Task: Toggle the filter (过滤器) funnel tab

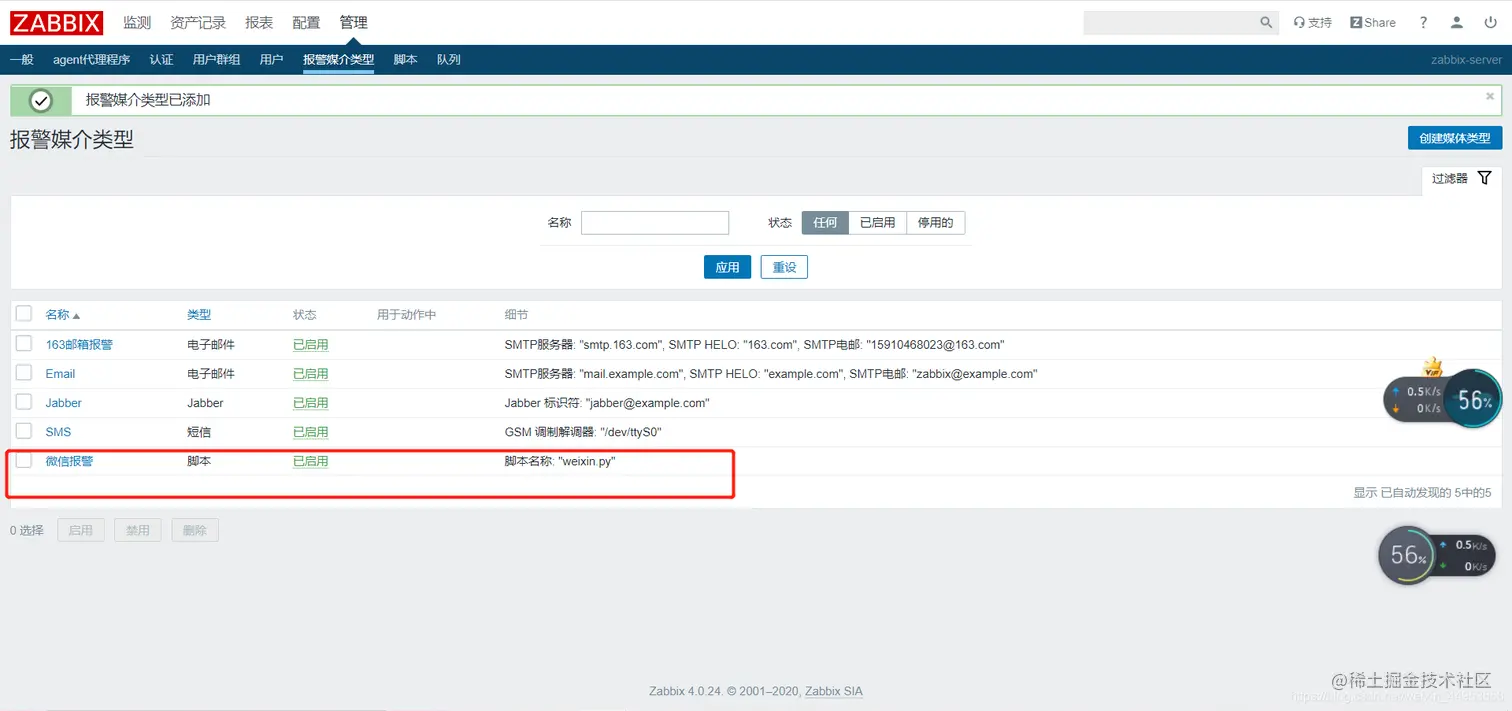Action: (x=1461, y=178)
